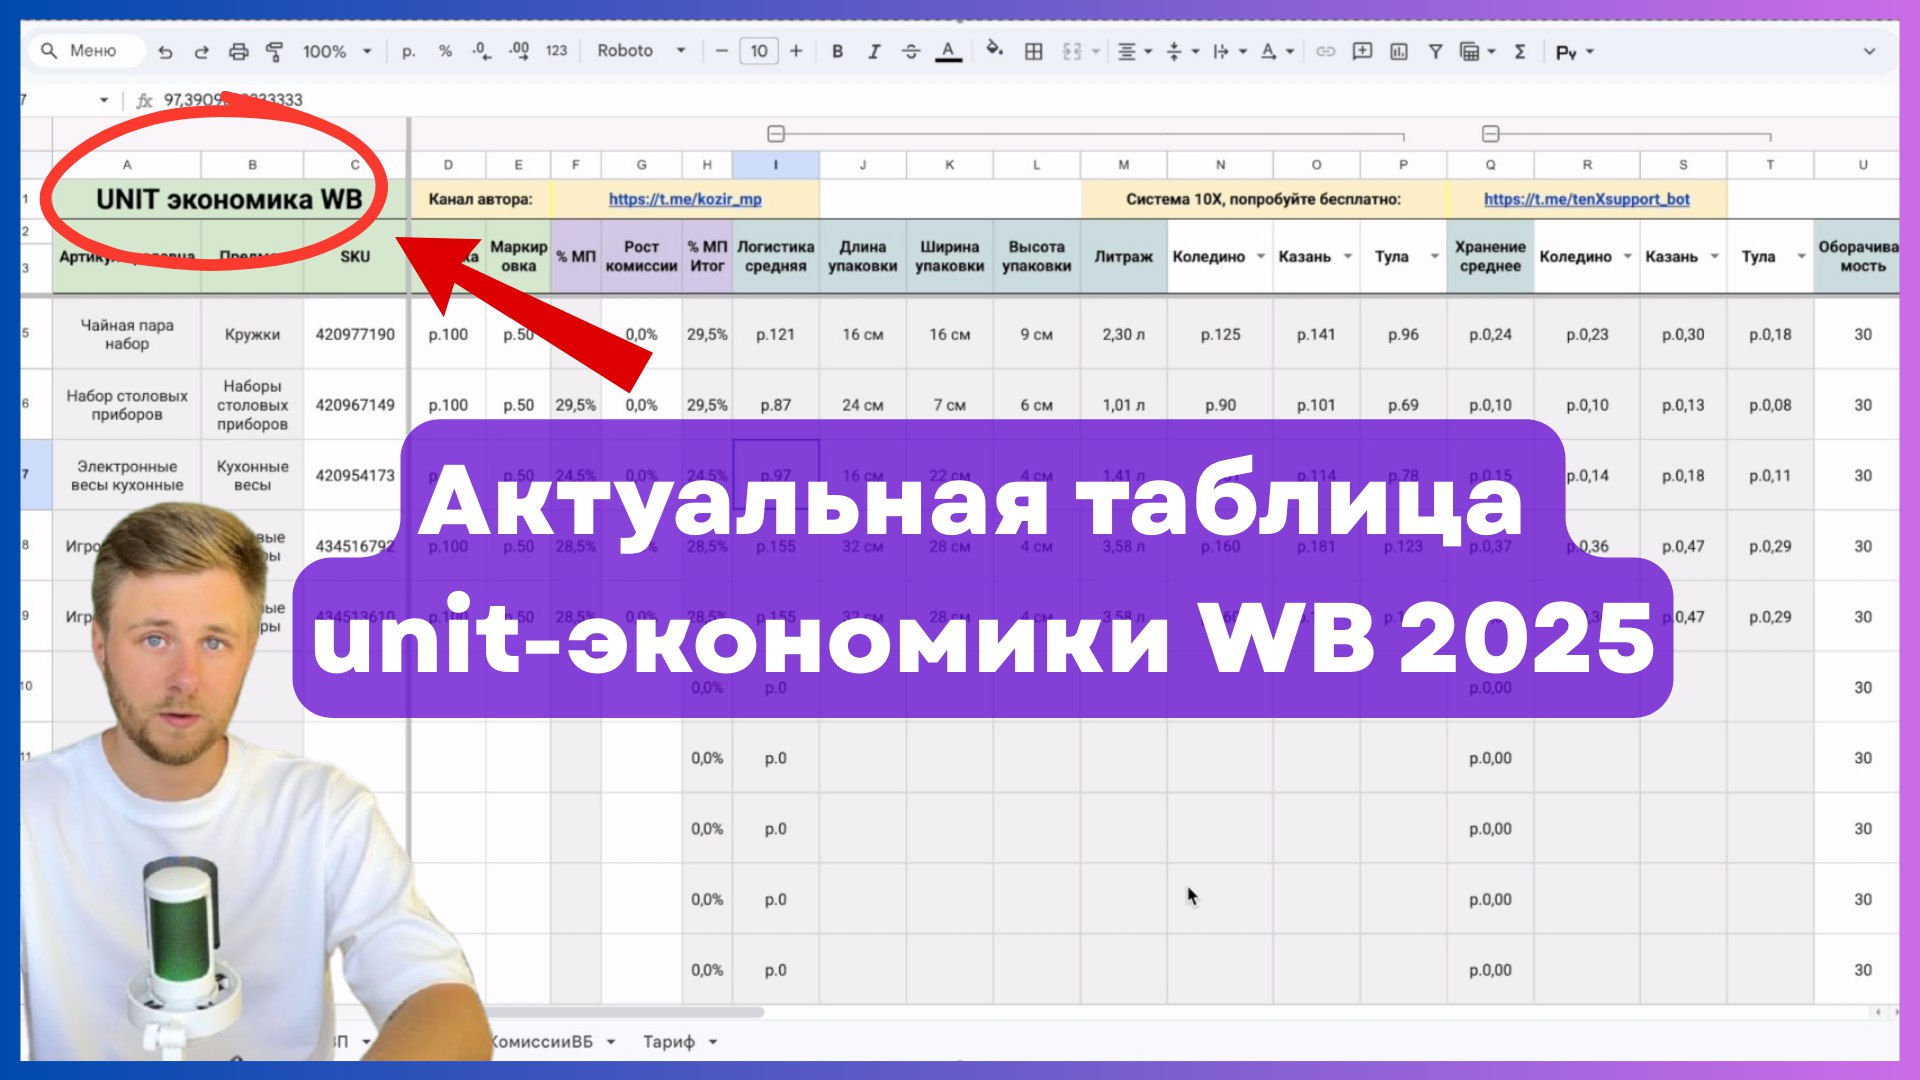Screen dimensions: 1920x1080
Task: Select the header cell "Логистика средняя"
Action: [x=776, y=257]
